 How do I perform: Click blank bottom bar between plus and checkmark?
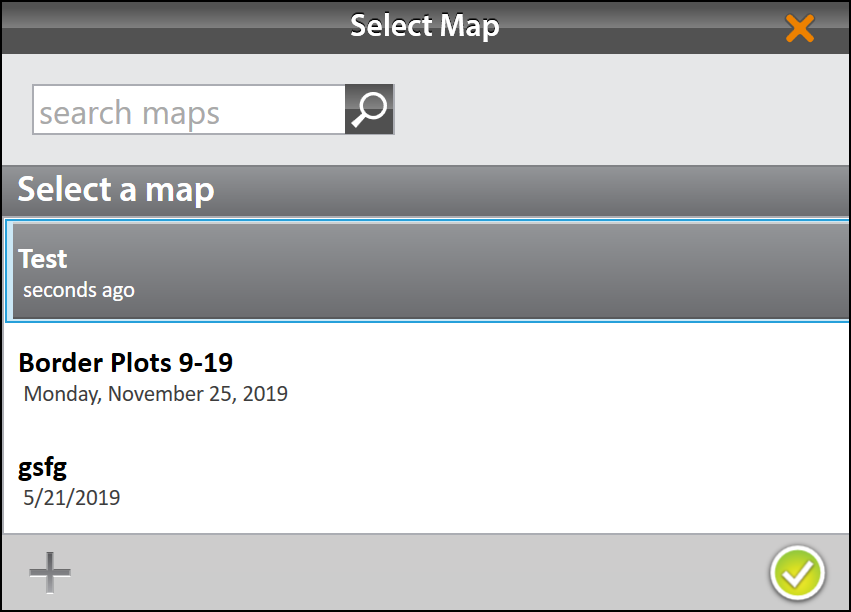[420, 573]
